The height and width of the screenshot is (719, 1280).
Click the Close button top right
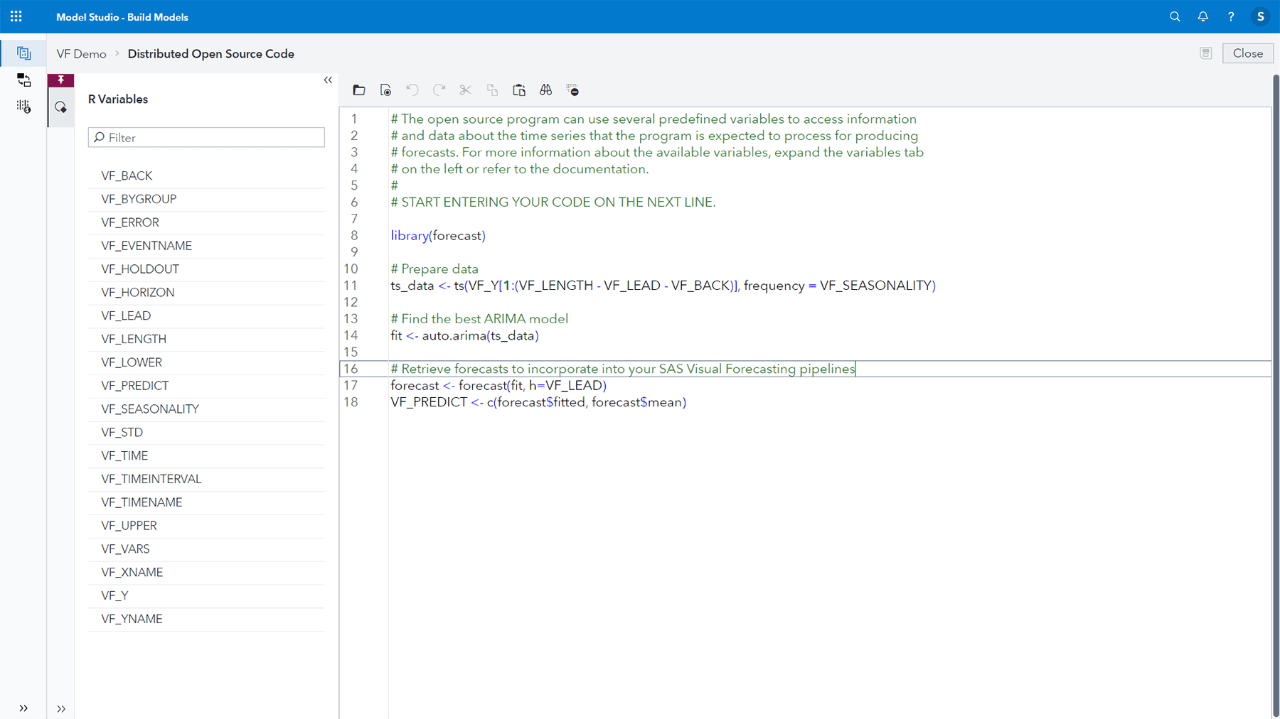click(x=1247, y=53)
